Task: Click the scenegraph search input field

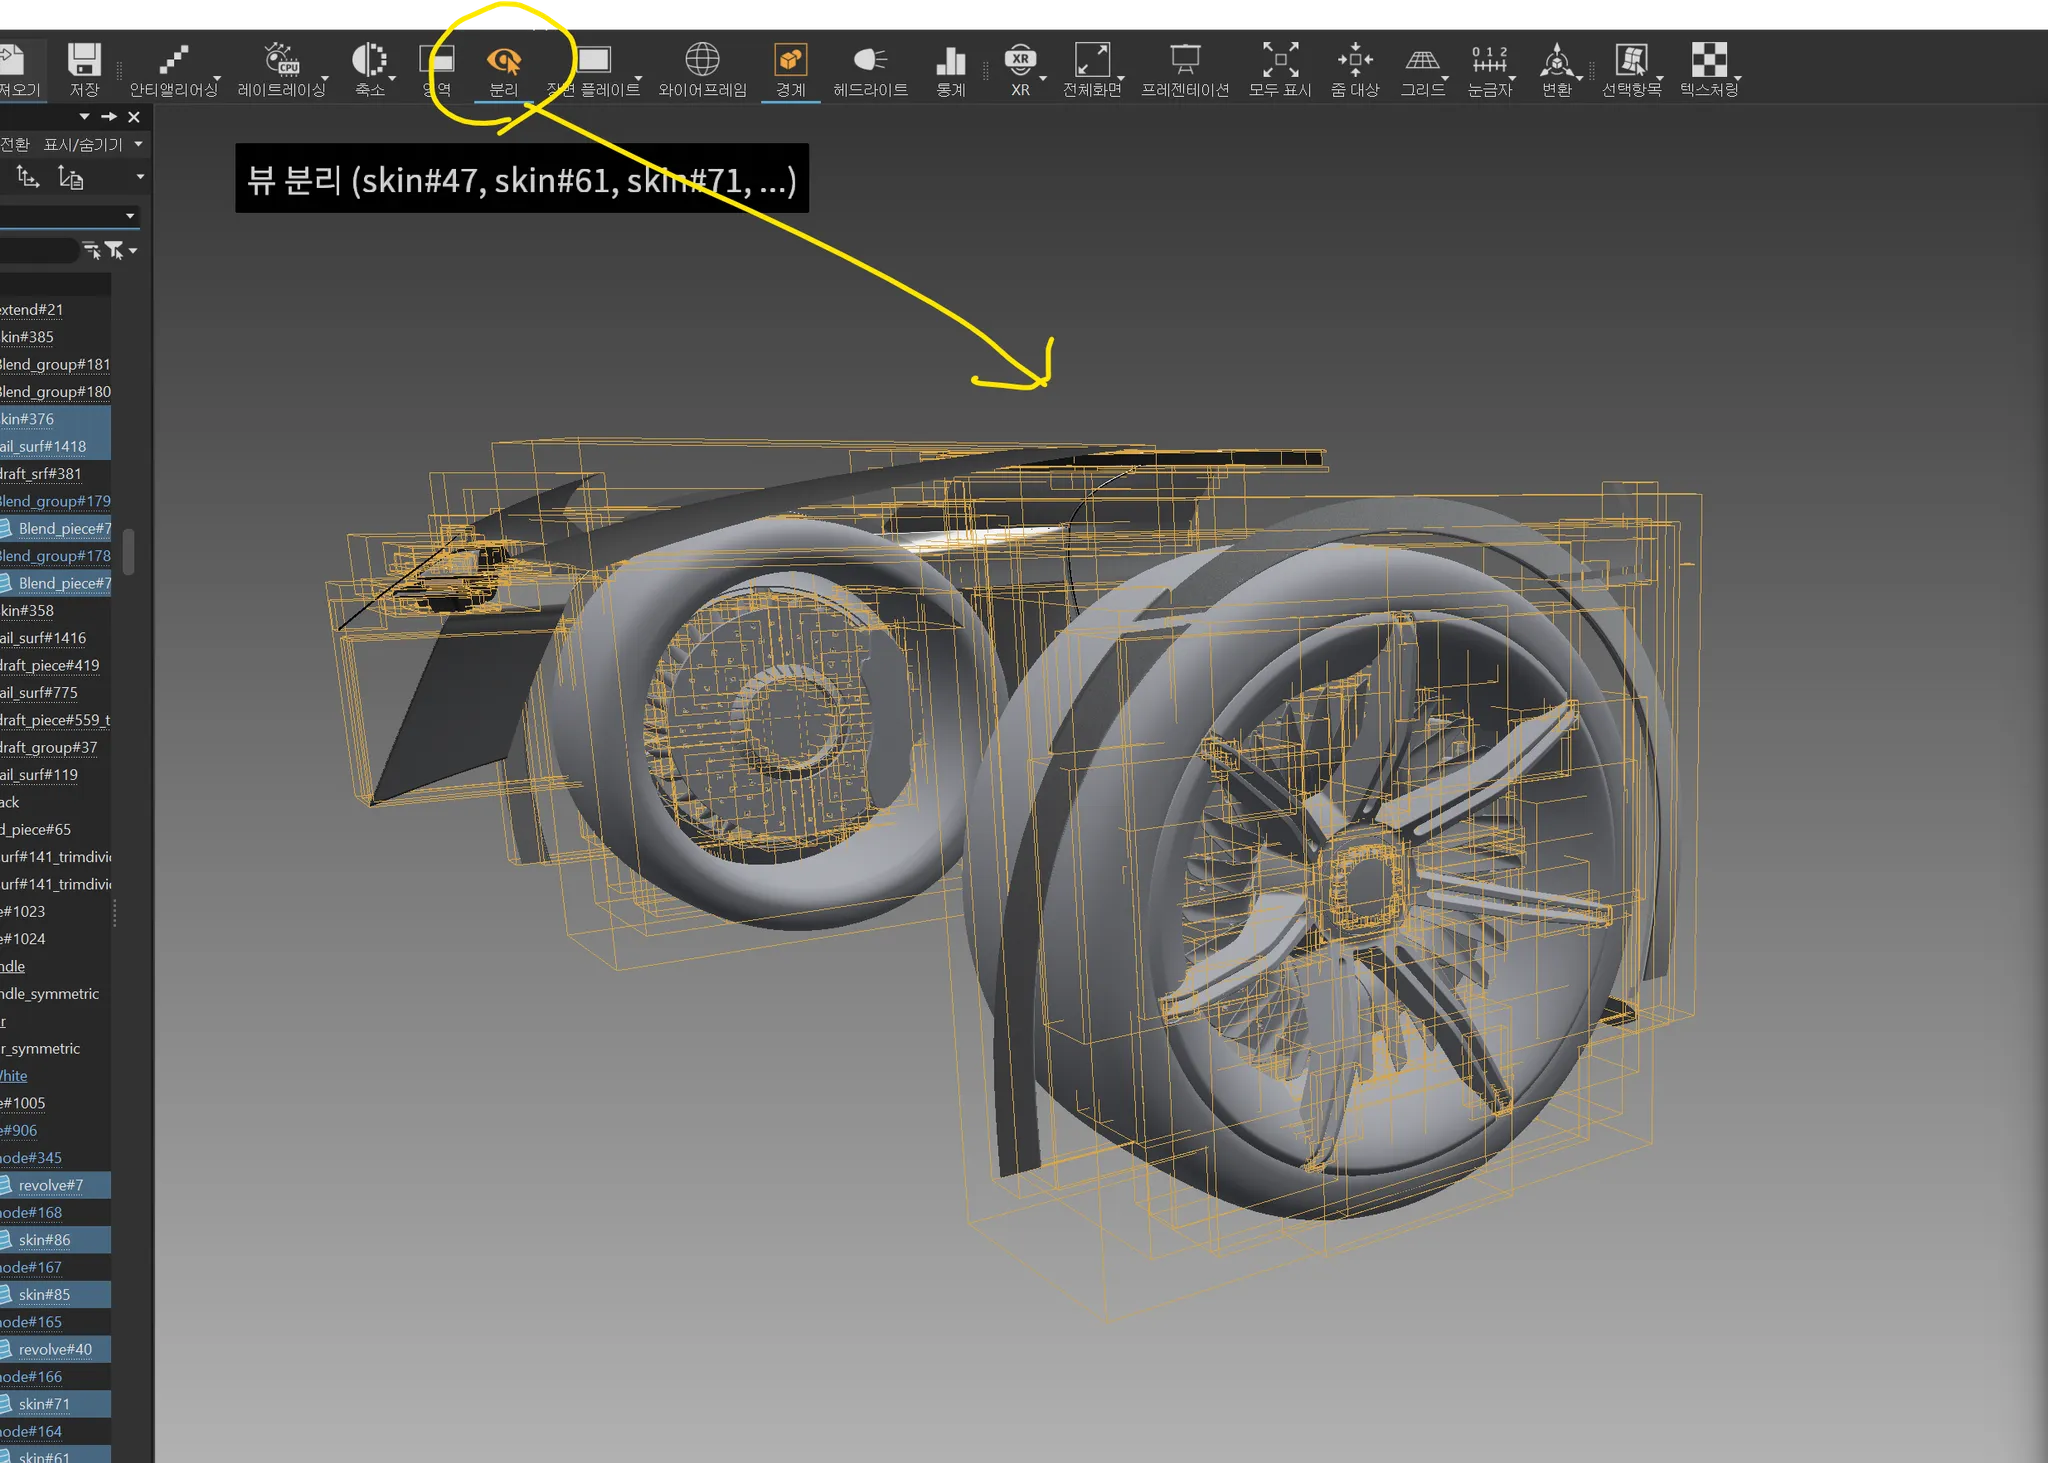Action: 38,250
